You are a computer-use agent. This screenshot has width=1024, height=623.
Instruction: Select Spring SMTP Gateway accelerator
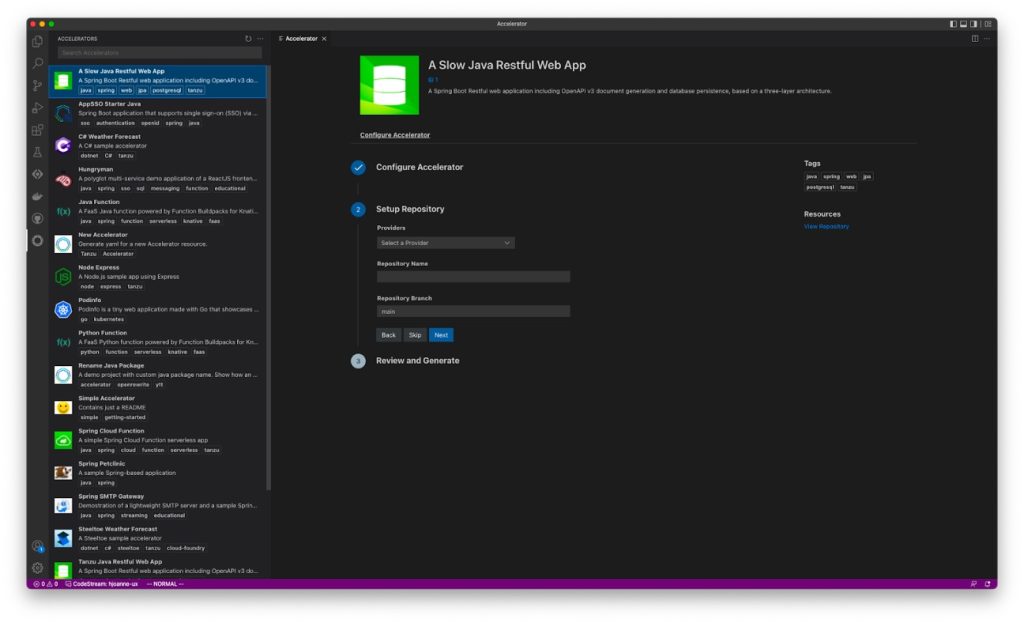click(x=158, y=505)
